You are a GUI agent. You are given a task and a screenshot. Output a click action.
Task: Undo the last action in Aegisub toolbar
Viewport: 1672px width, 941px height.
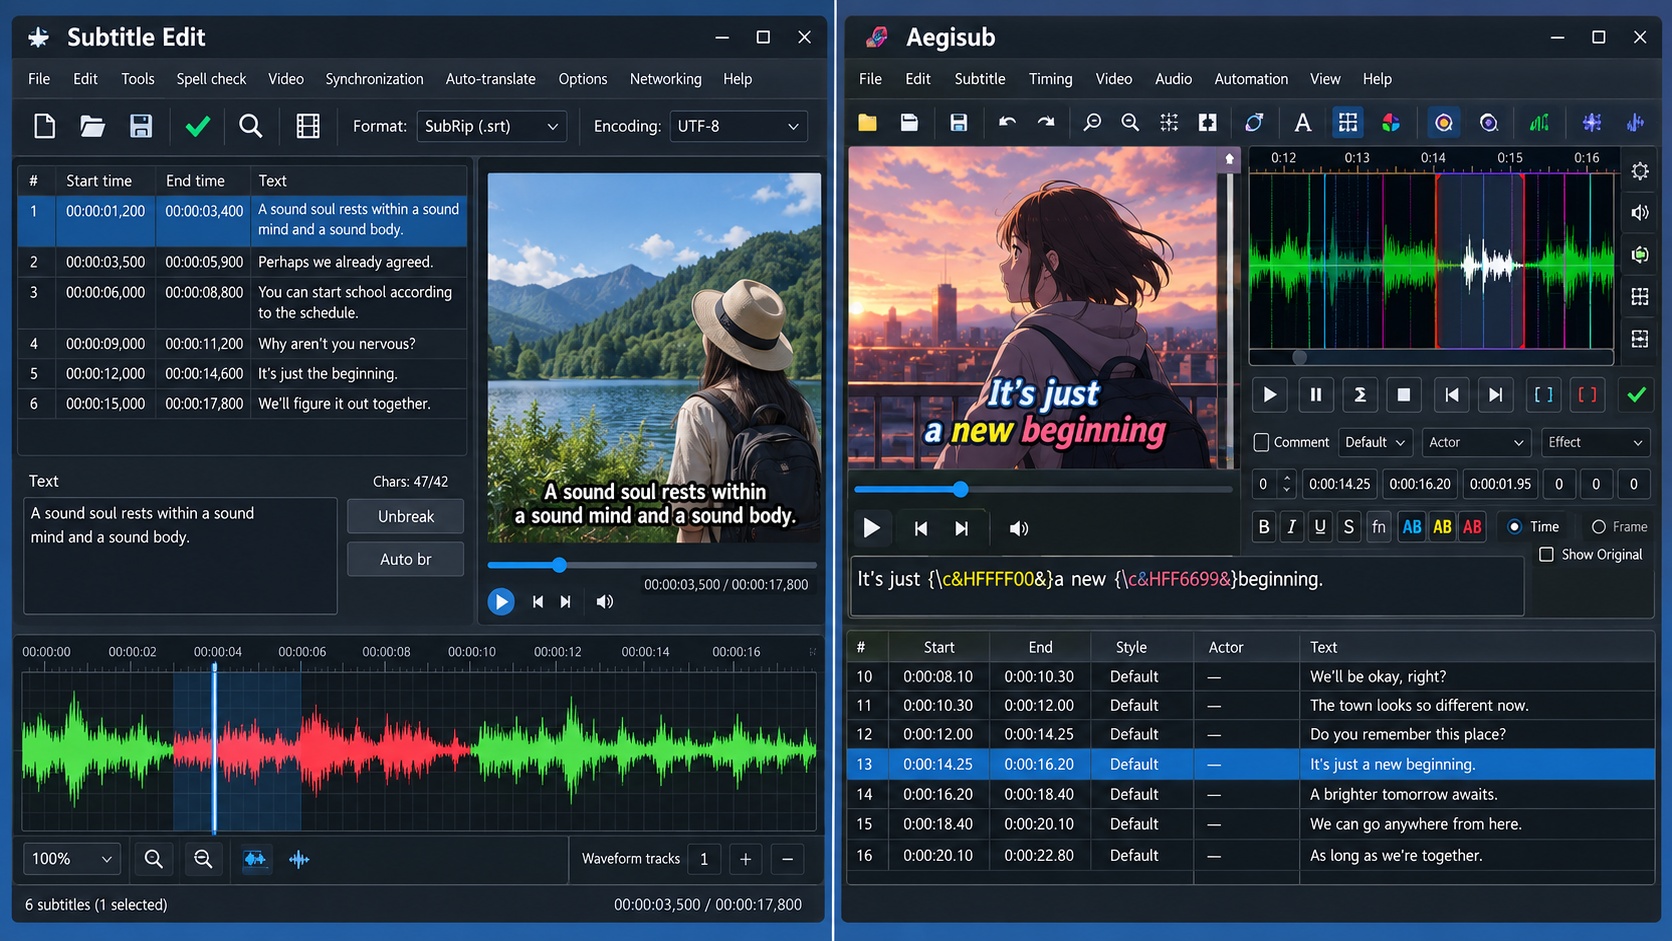(x=1007, y=122)
